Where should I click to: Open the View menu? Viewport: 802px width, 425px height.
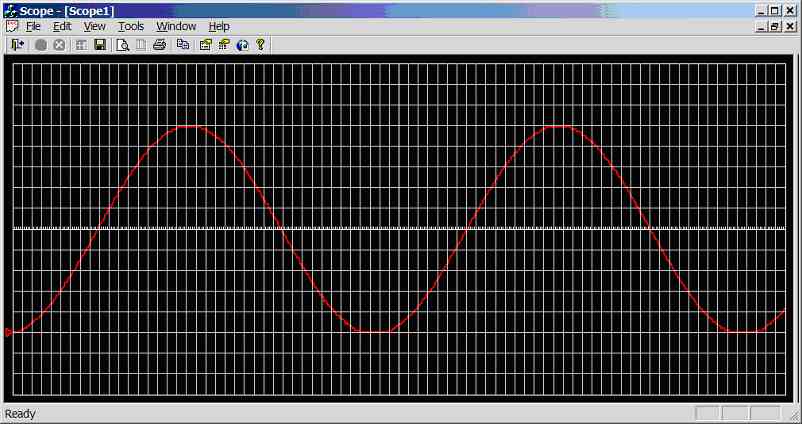point(94,26)
